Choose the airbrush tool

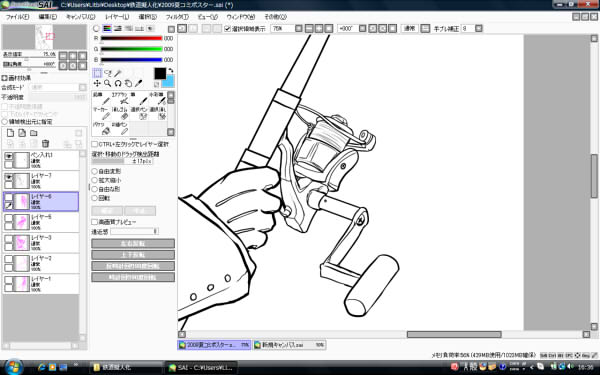tap(120, 98)
